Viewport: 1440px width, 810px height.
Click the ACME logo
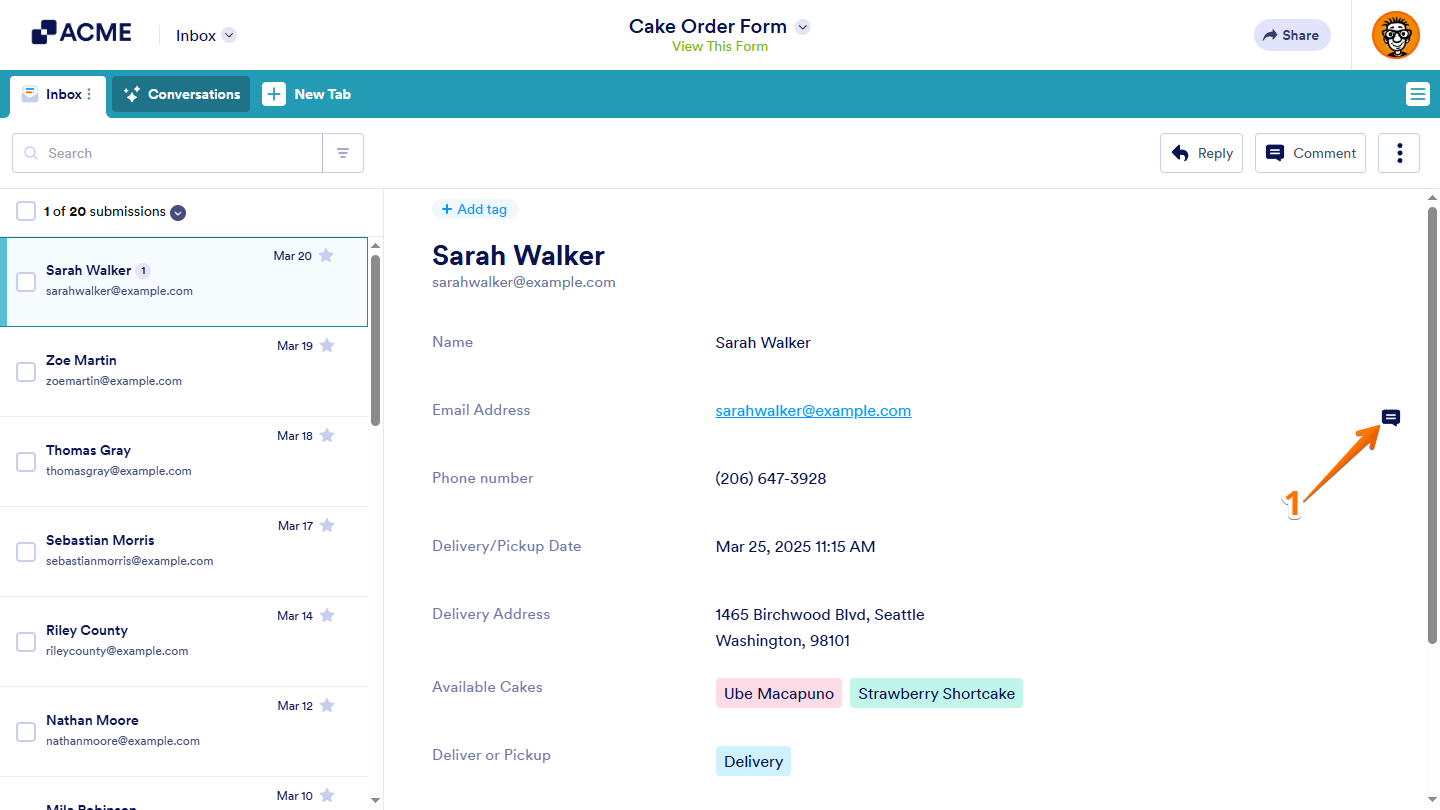click(x=81, y=31)
